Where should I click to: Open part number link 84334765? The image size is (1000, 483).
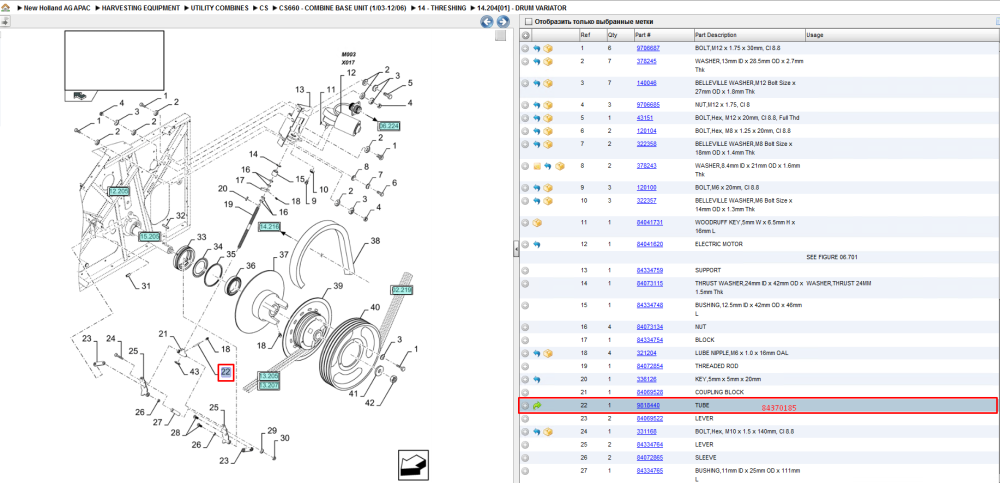tap(650, 471)
